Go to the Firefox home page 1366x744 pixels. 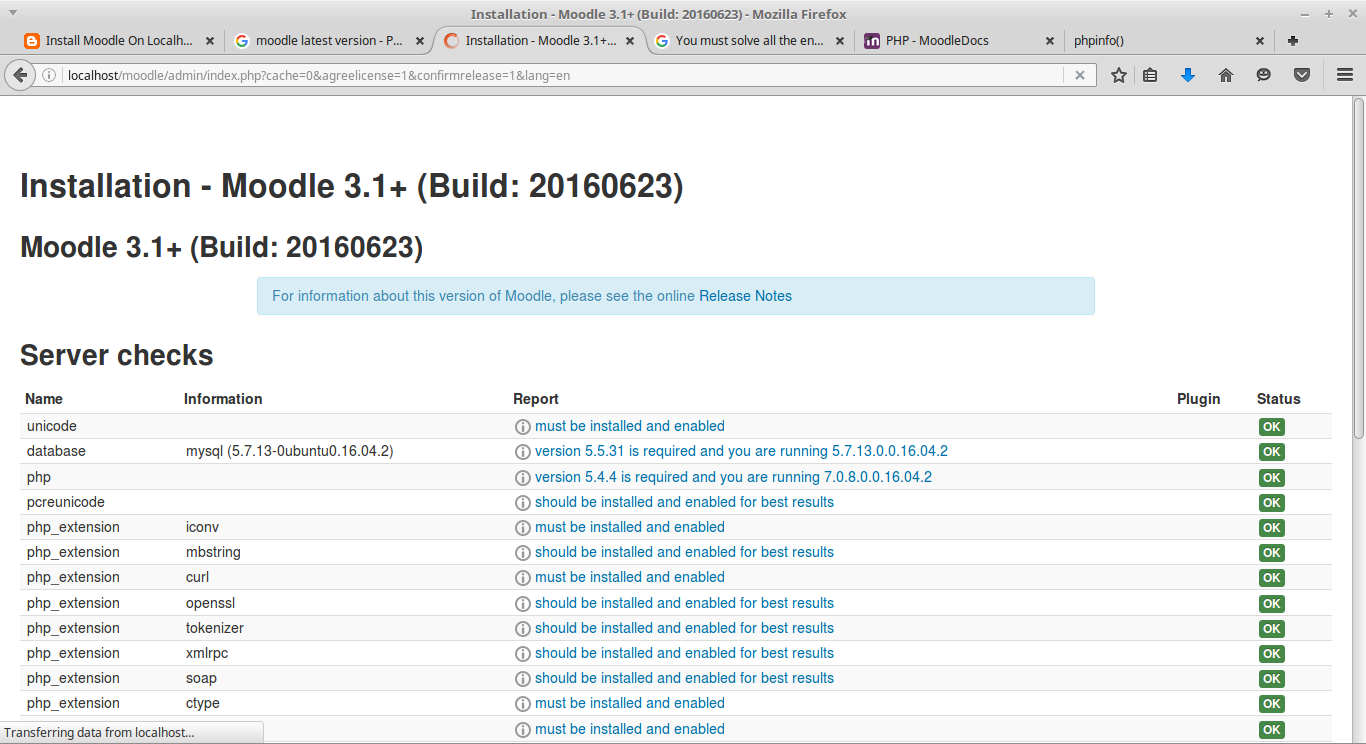point(1226,75)
